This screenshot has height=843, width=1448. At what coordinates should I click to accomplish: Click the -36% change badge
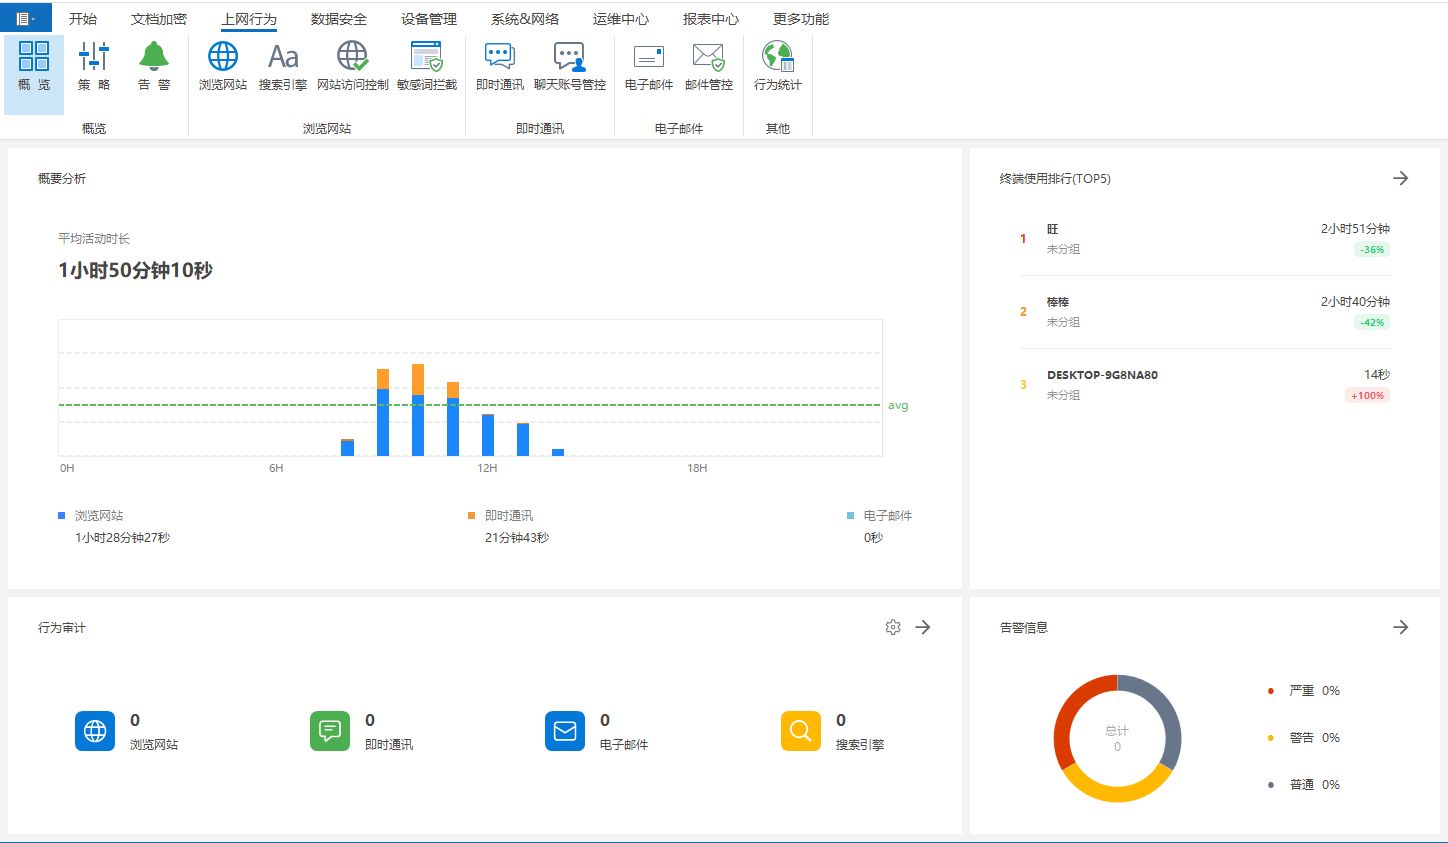1372,250
